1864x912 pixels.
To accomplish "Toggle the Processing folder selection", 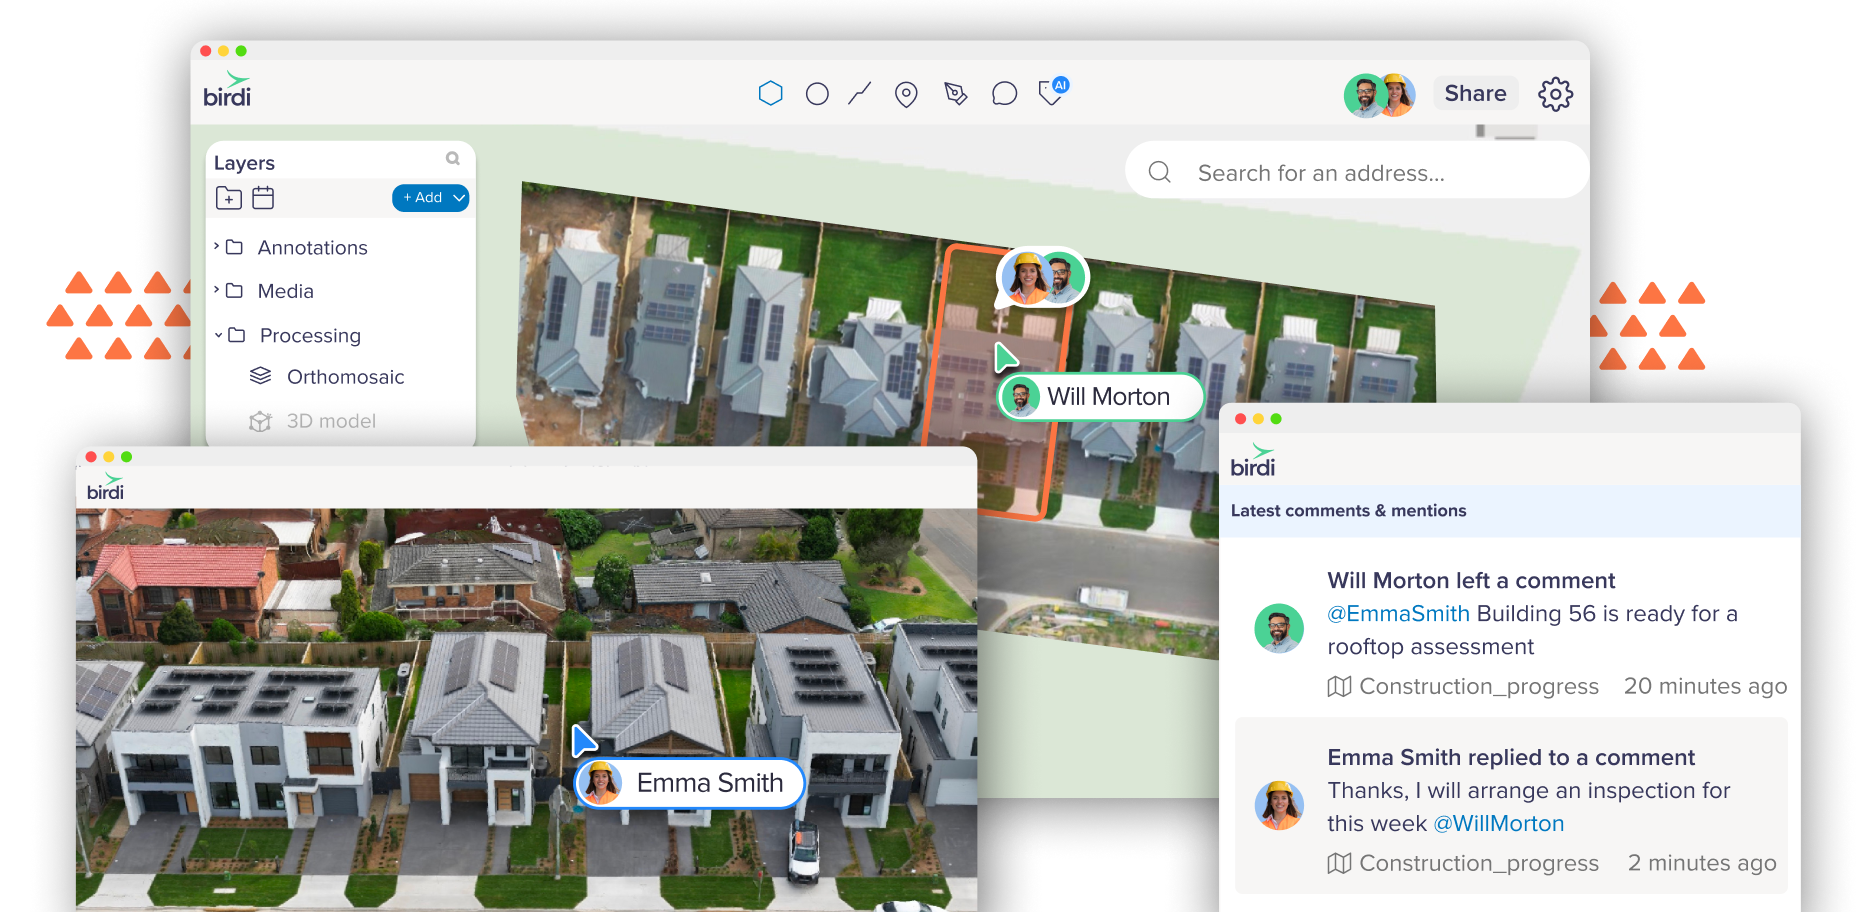I will click(236, 335).
